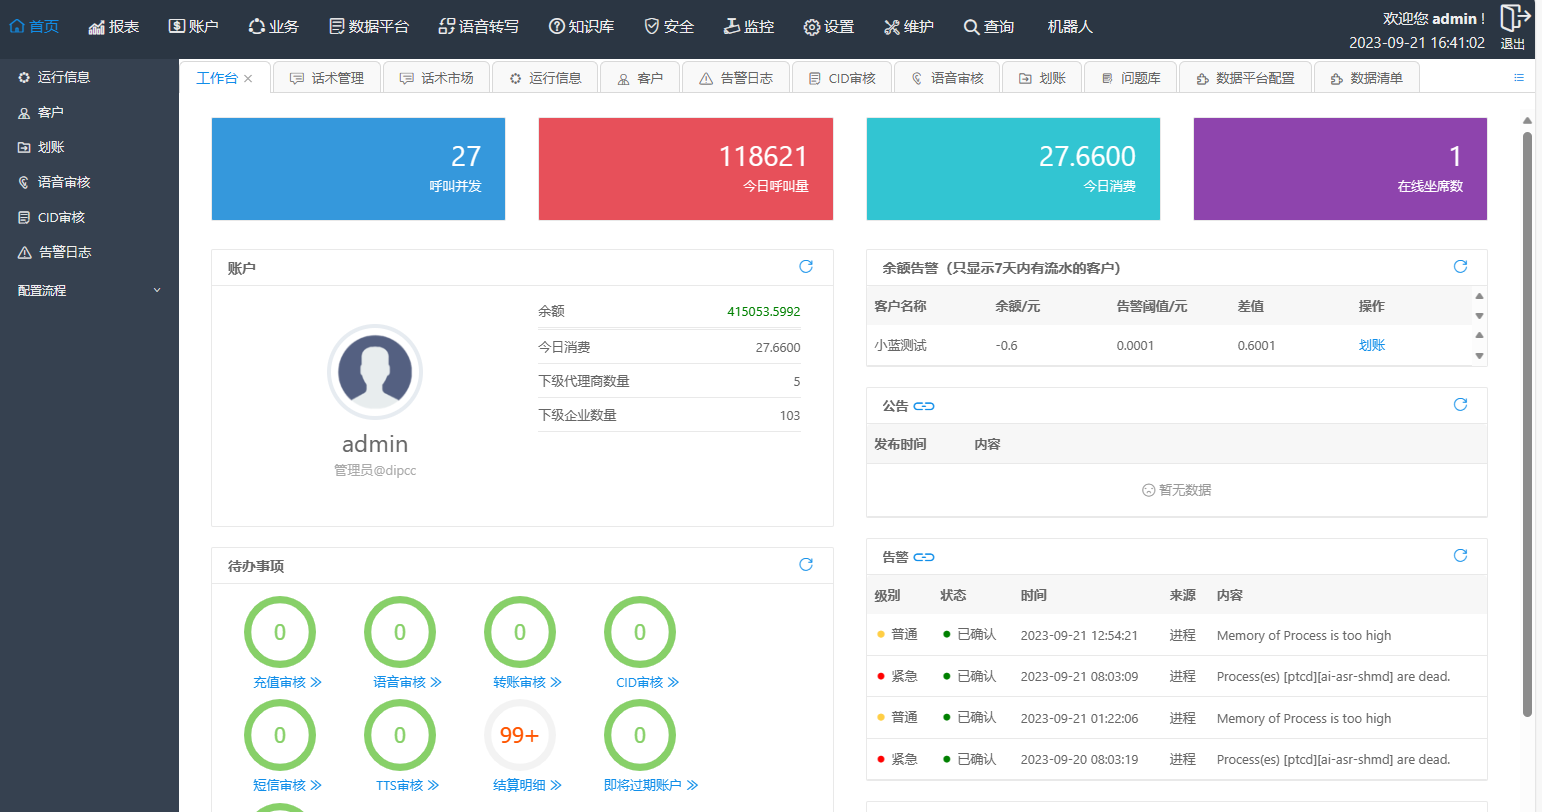Image resolution: width=1542 pixels, height=812 pixels.
Task: Open the 即将过期账户 link
Action: tap(650, 785)
